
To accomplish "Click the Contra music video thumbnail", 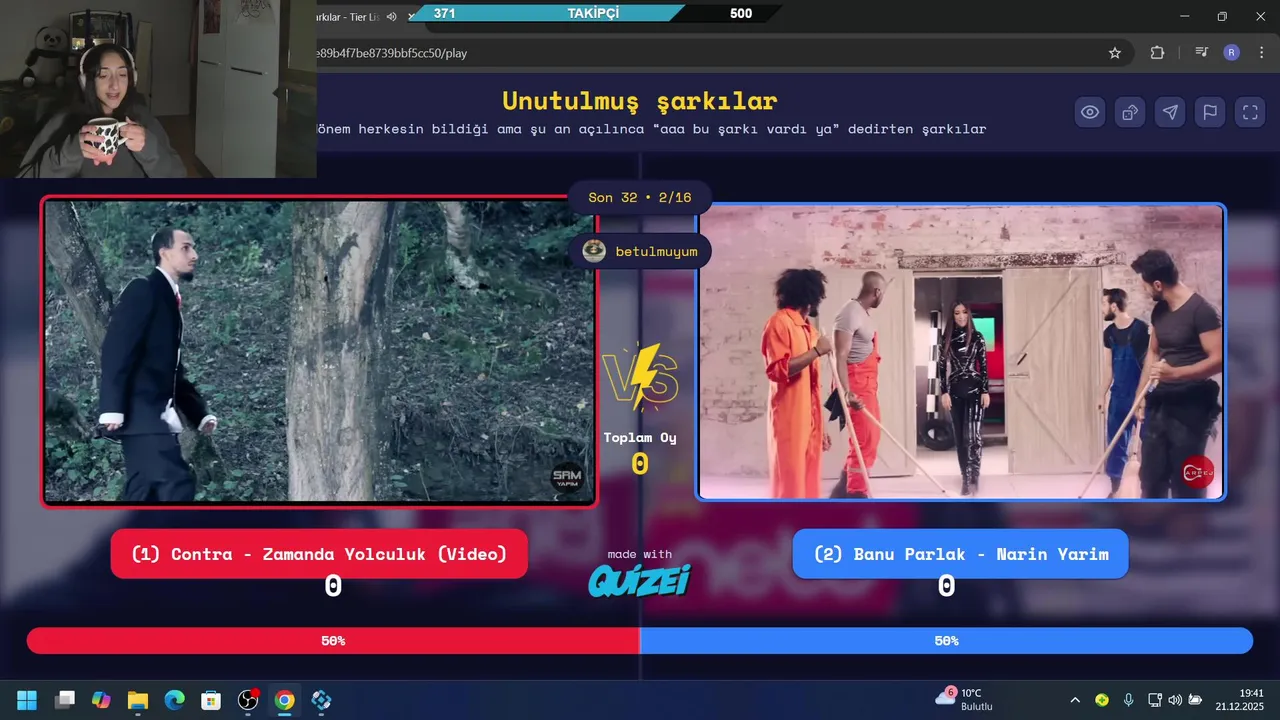I will click(x=319, y=352).
